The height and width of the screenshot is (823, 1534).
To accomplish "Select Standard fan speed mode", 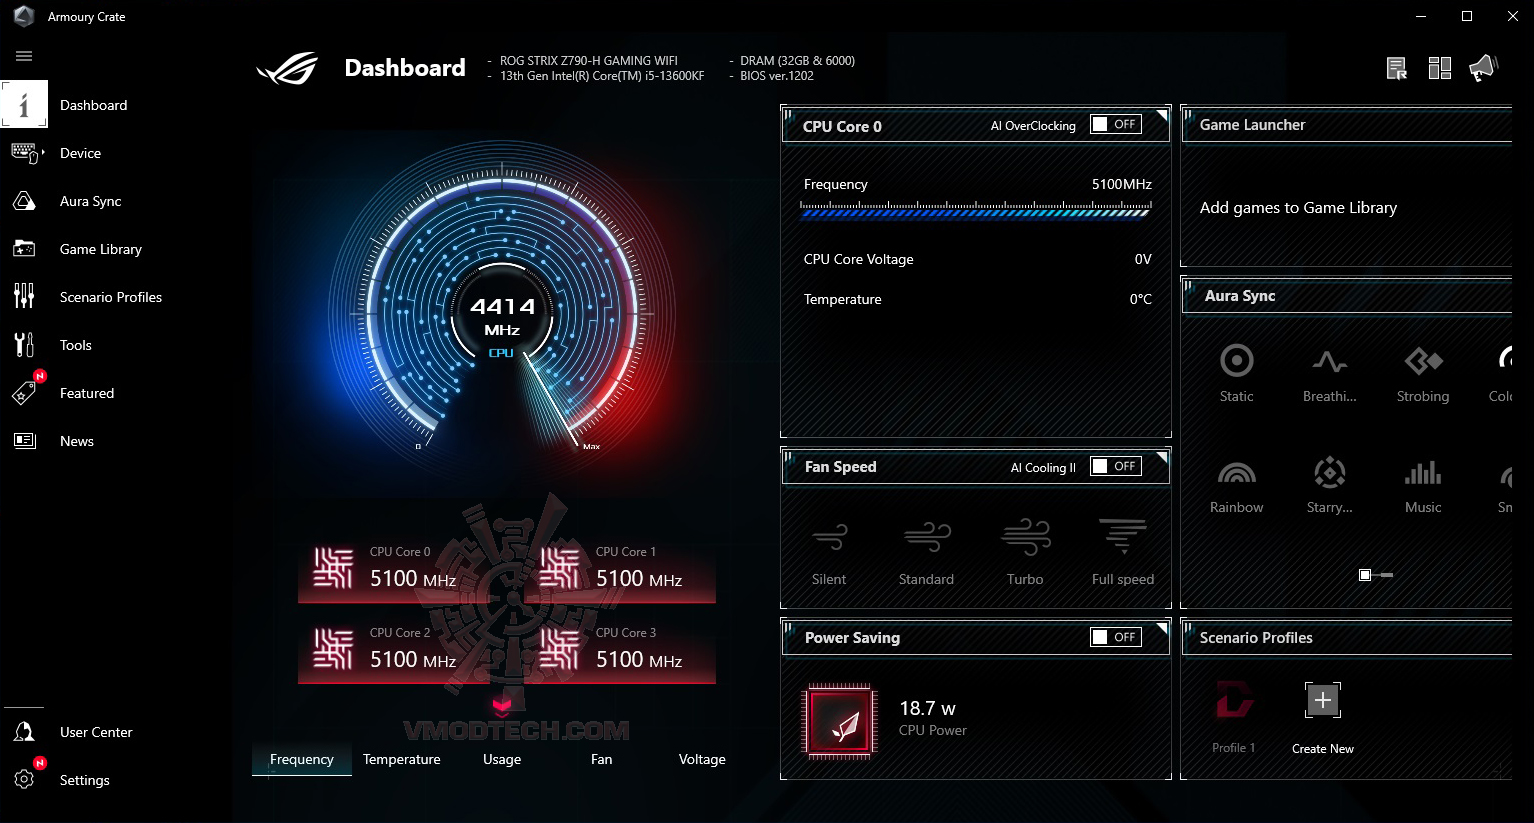I will (926, 552).
